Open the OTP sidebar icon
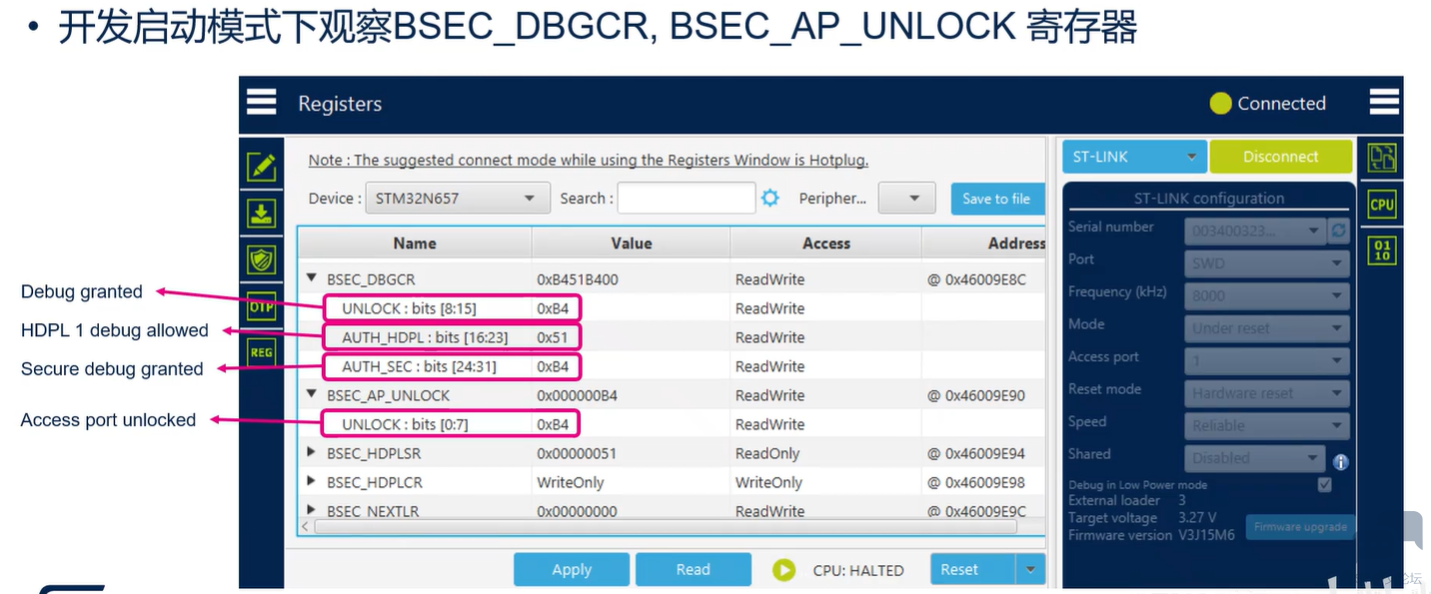The width and height of the screenshot is (1431, 594). pos(262,307)
